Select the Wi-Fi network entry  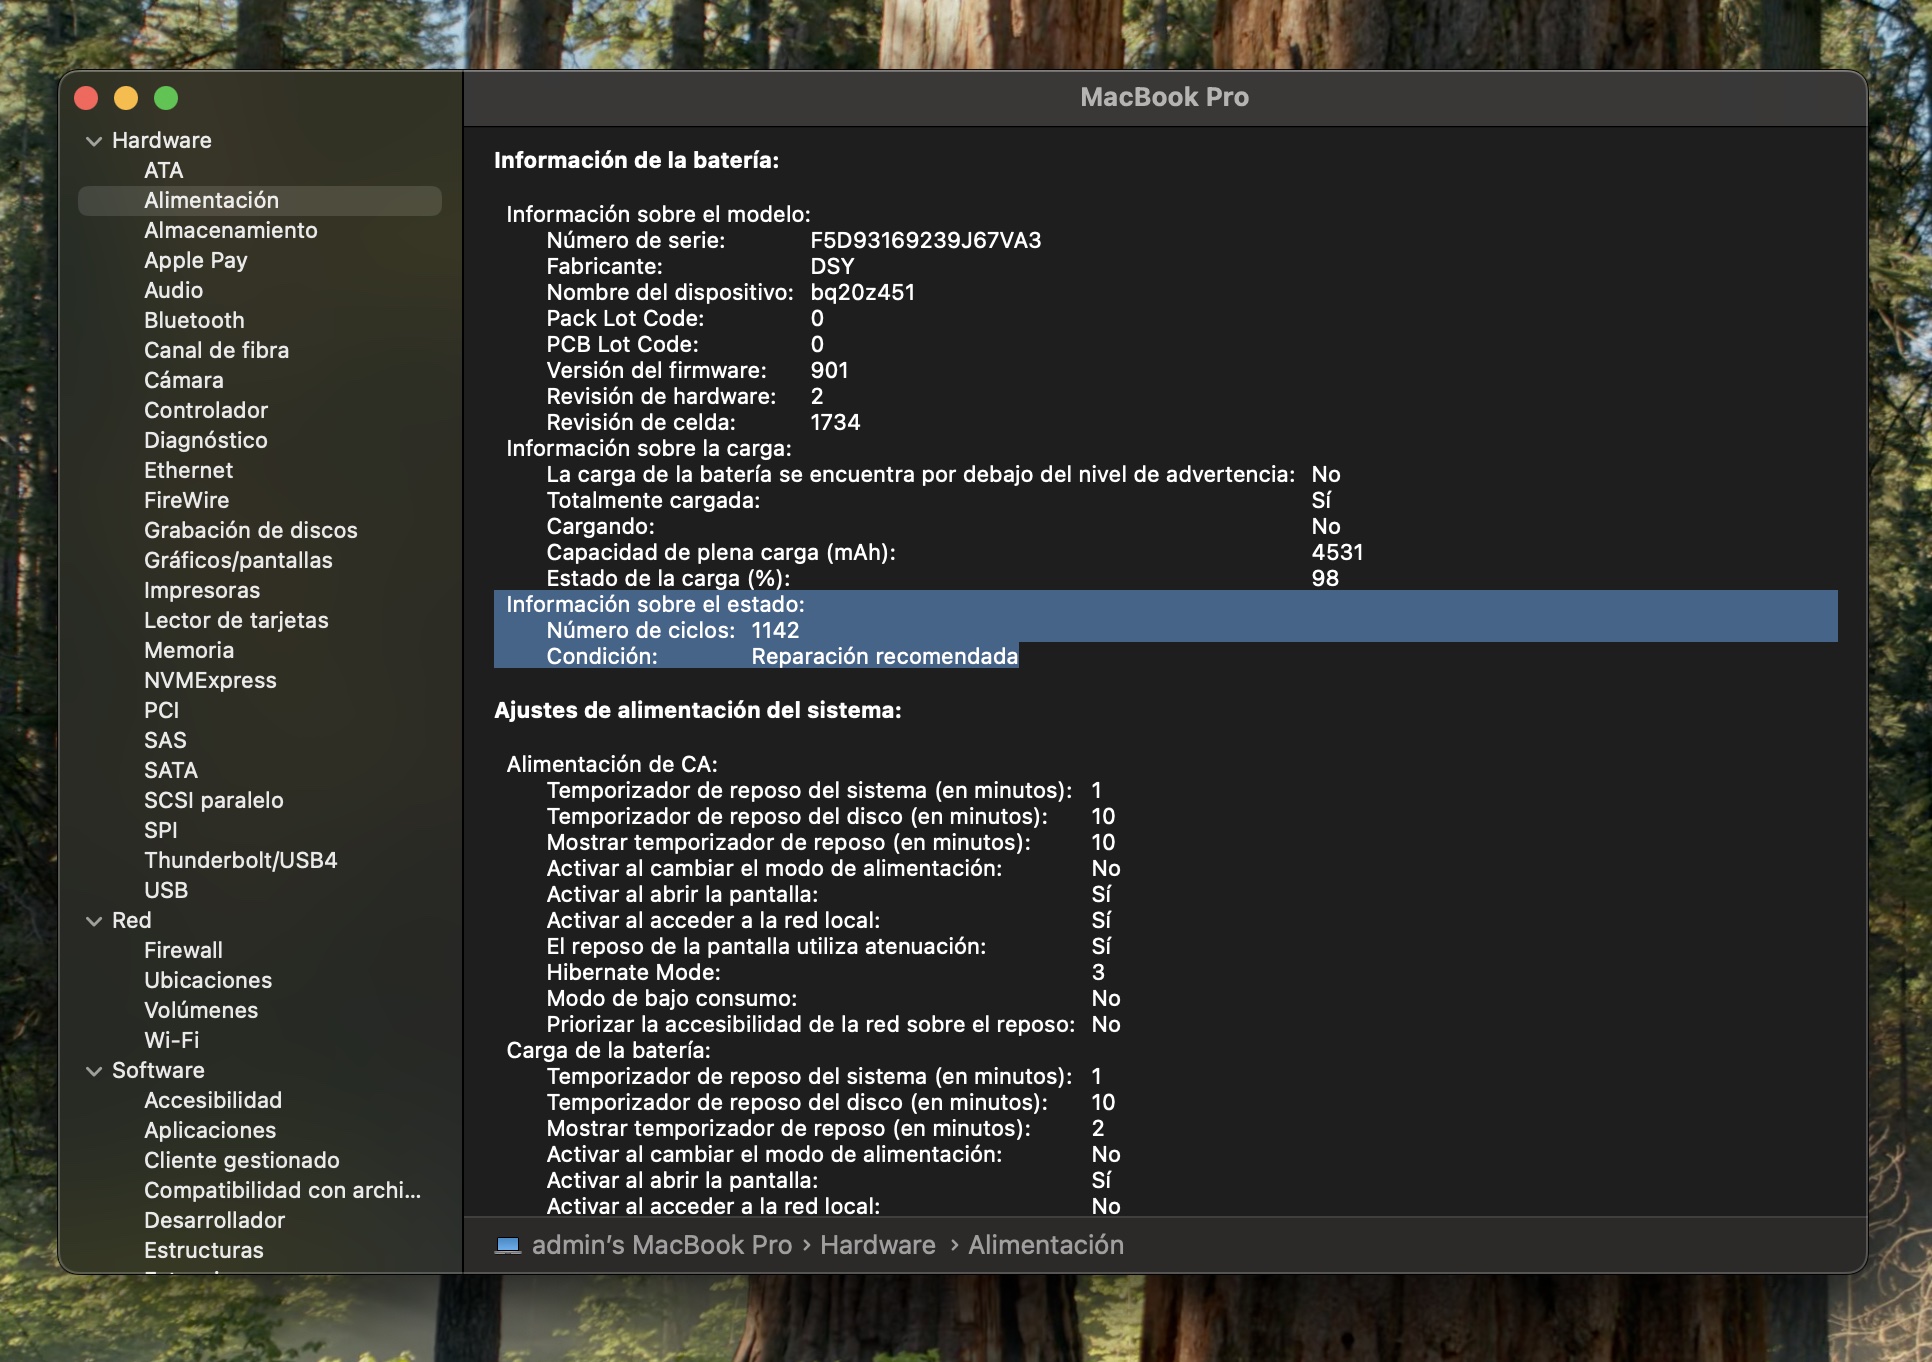pyautogui.click(x=171, y=1040)
